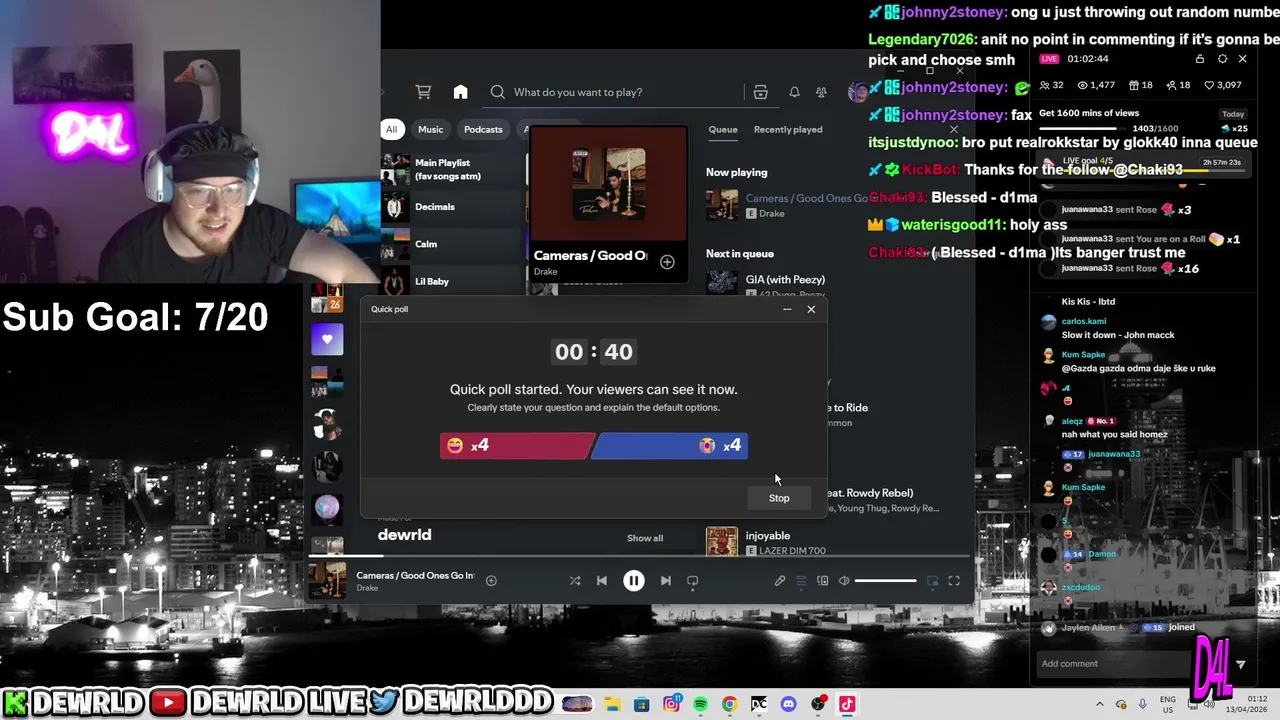The image size is (1280, 720).
Task: Expand the system tray hidden icons chevron
Action: point(1100,704)
